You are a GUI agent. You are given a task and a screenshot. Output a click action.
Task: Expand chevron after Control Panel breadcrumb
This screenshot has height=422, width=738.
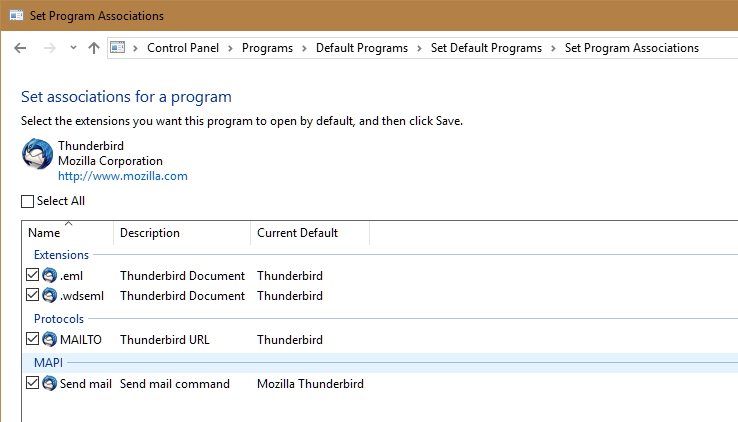click(x=230, y=48)
